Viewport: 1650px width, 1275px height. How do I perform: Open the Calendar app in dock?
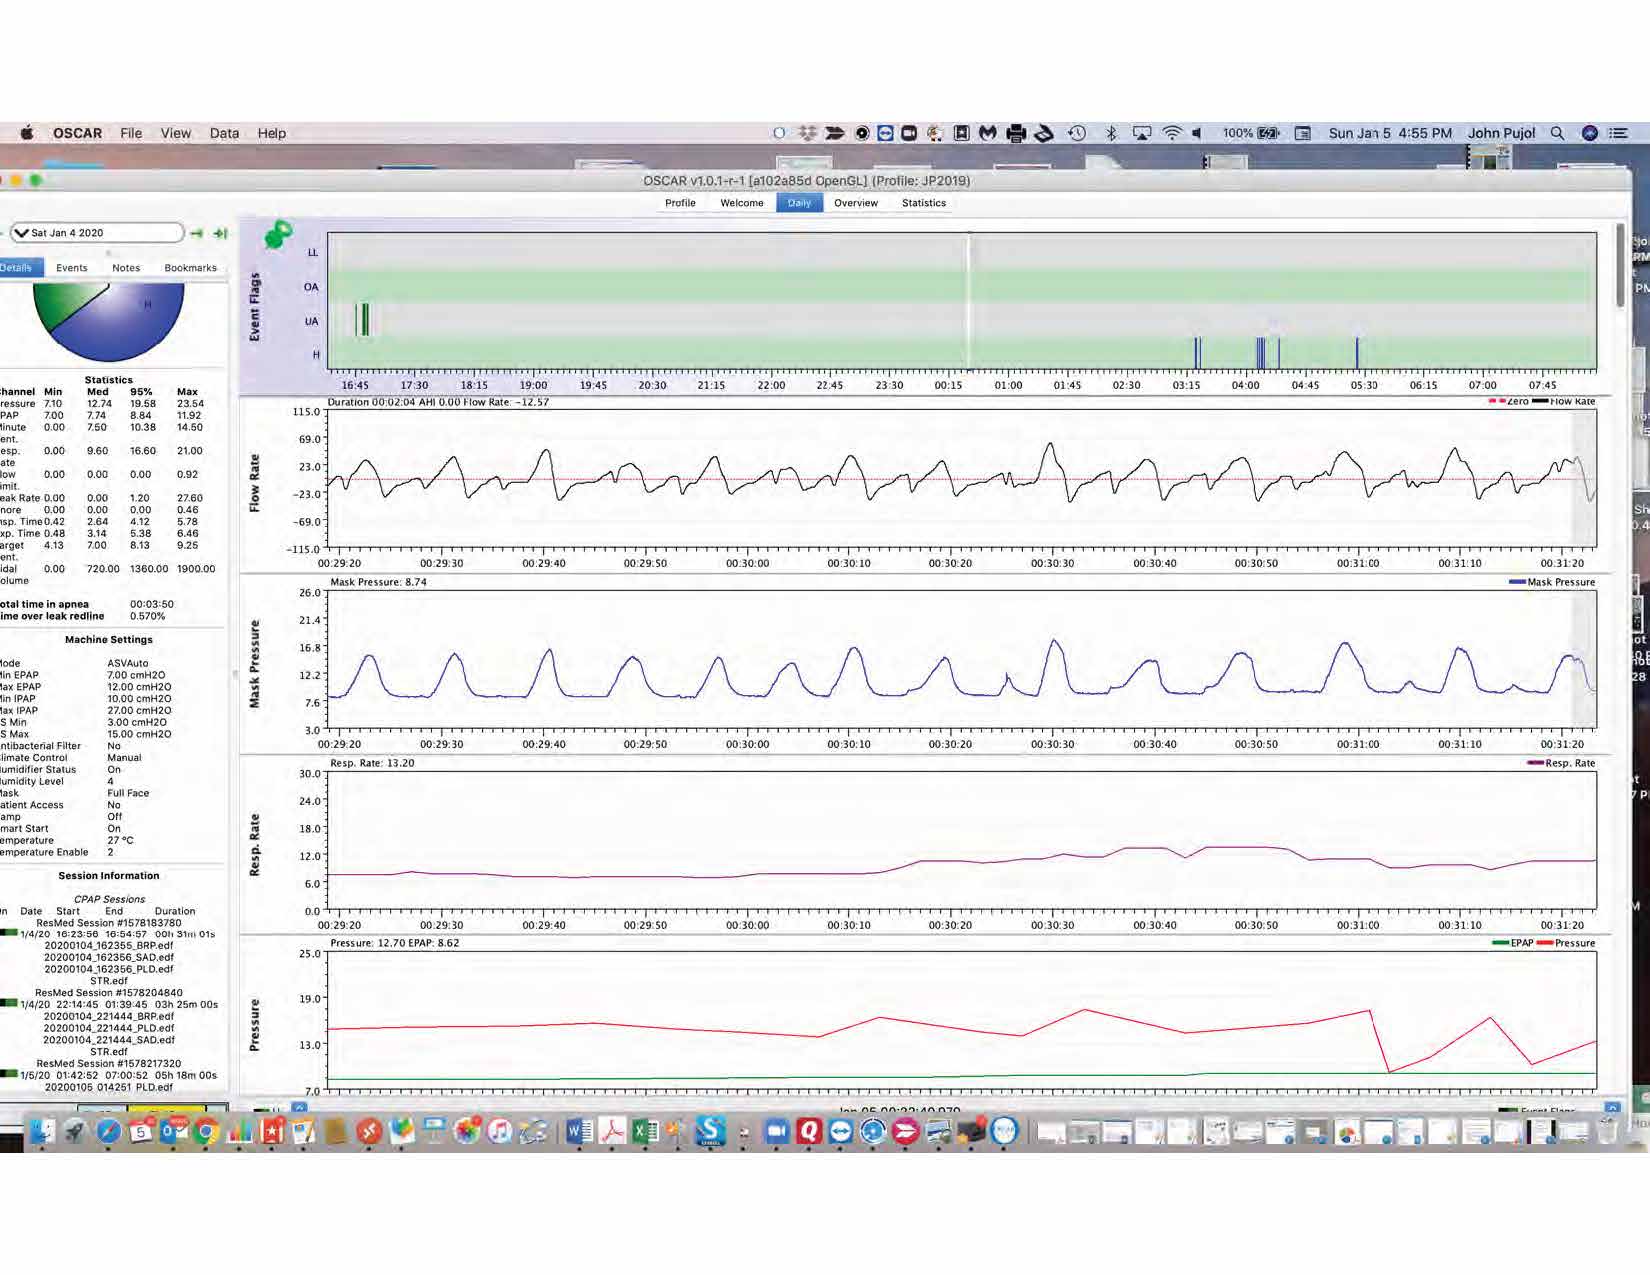[x=141, y=1131]
